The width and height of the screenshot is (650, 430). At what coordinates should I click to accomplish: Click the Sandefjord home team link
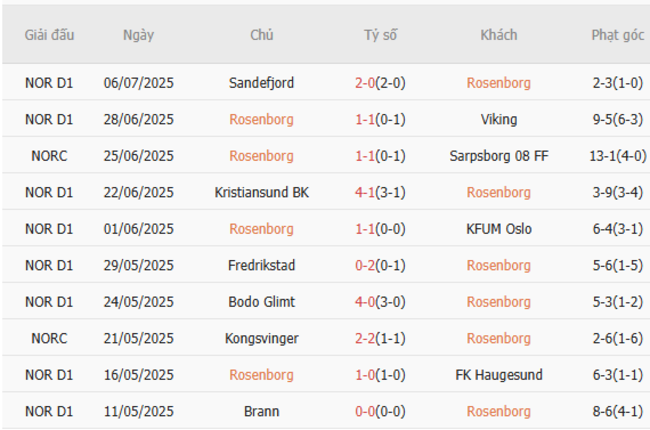[261, 83]
